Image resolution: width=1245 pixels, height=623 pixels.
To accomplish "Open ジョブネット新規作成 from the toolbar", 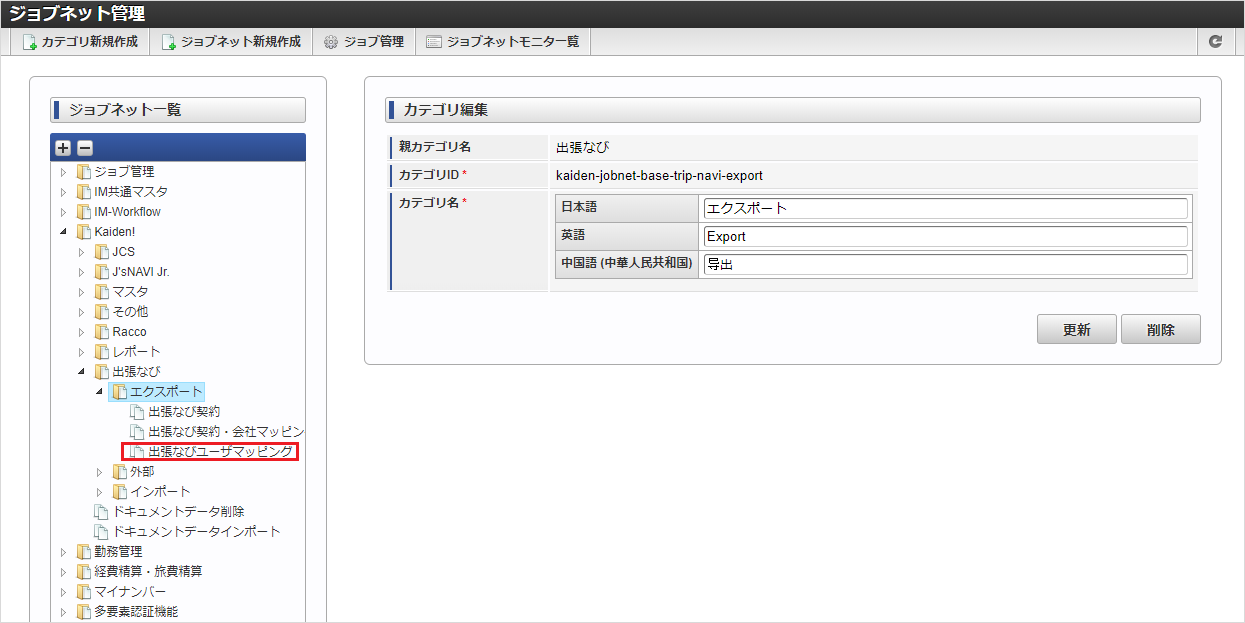I will point(231,42).
